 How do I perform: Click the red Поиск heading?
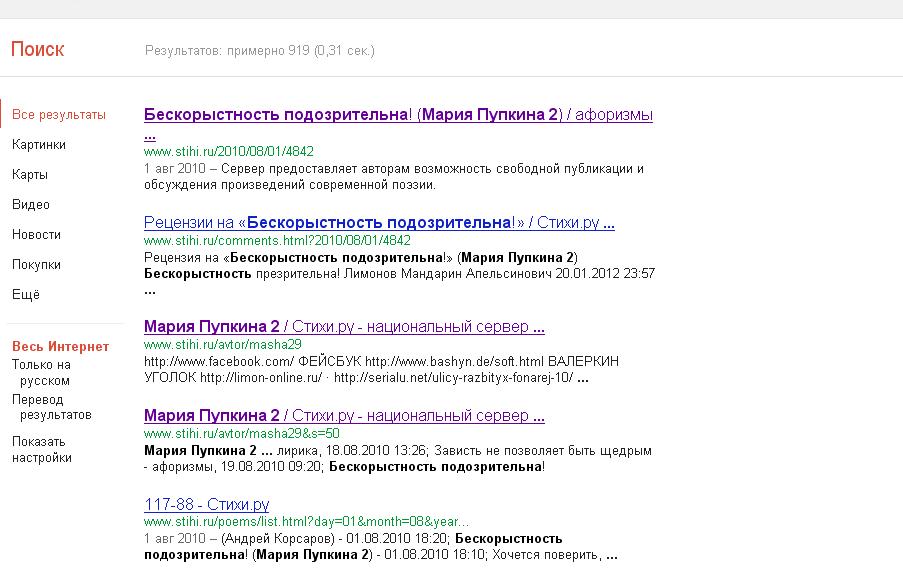pos(37,49)
